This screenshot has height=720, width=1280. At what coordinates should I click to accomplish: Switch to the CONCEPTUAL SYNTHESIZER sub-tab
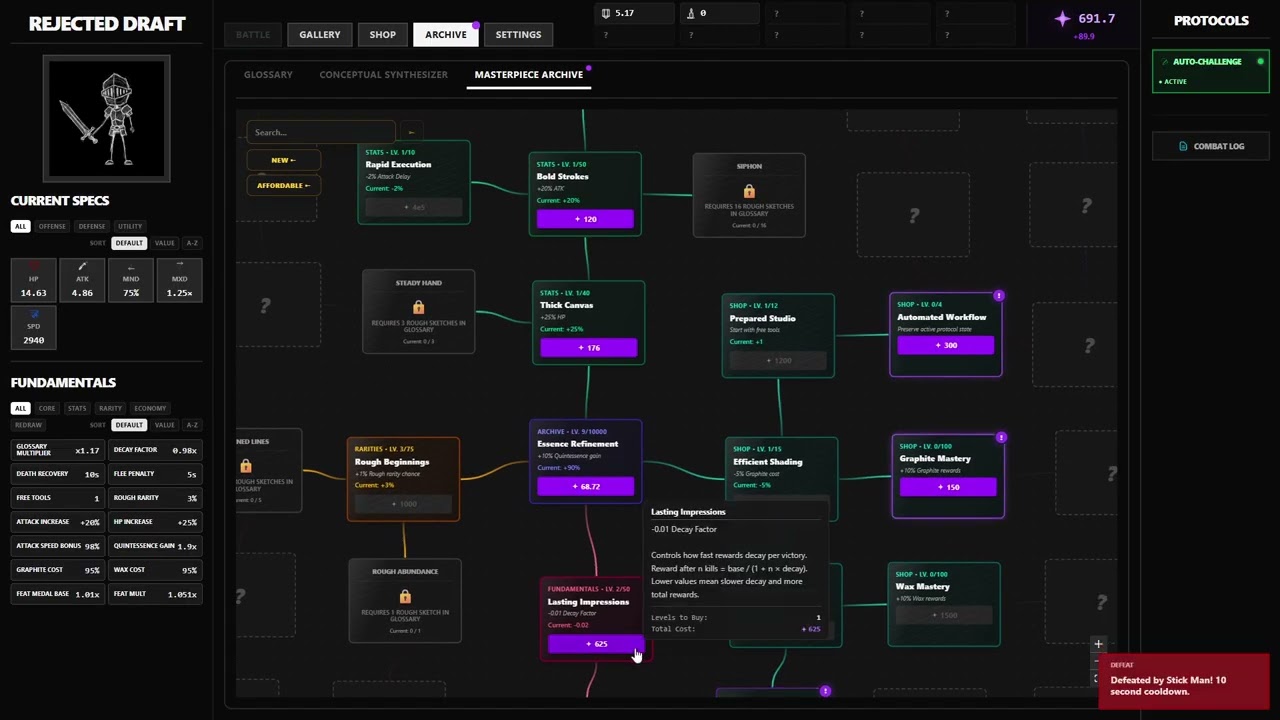point(384,75)
